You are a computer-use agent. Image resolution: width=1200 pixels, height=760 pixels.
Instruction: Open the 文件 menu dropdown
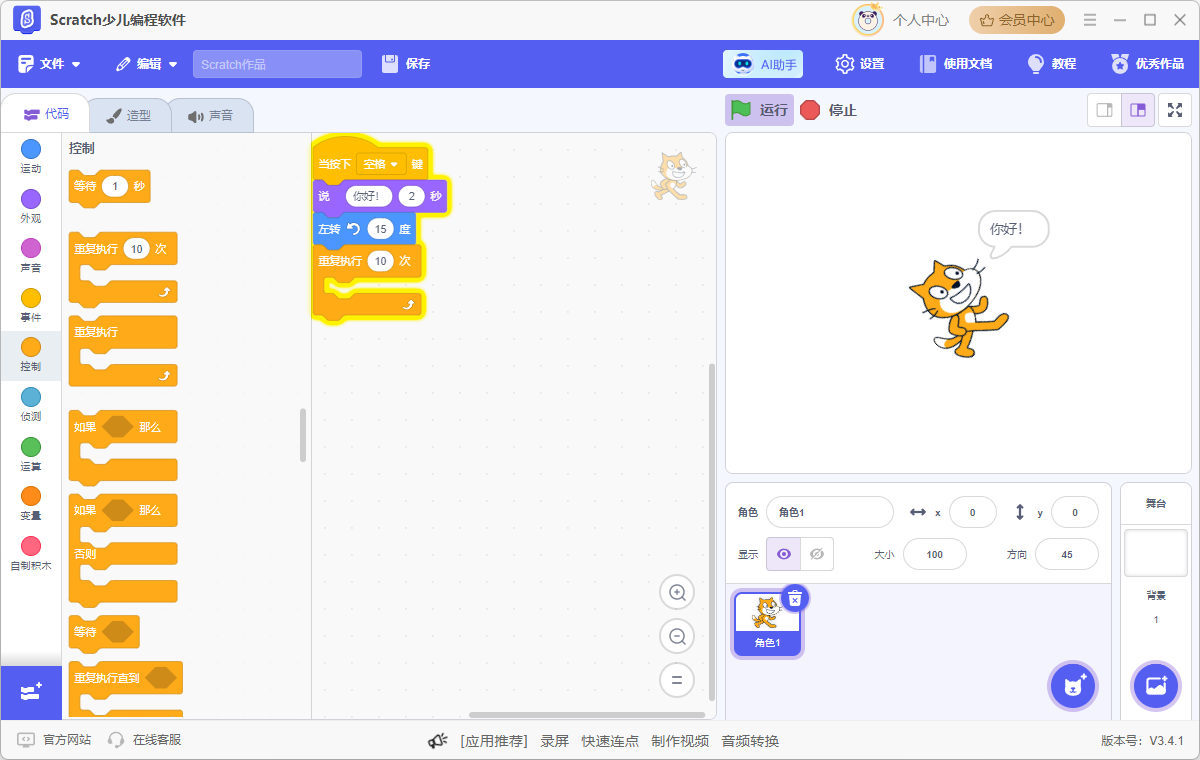point(49,64)
